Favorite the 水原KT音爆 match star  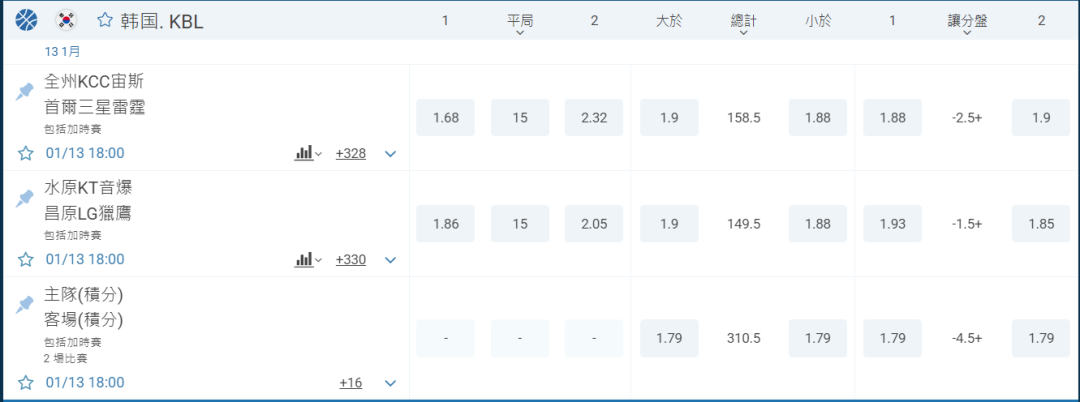pos(26,259)
